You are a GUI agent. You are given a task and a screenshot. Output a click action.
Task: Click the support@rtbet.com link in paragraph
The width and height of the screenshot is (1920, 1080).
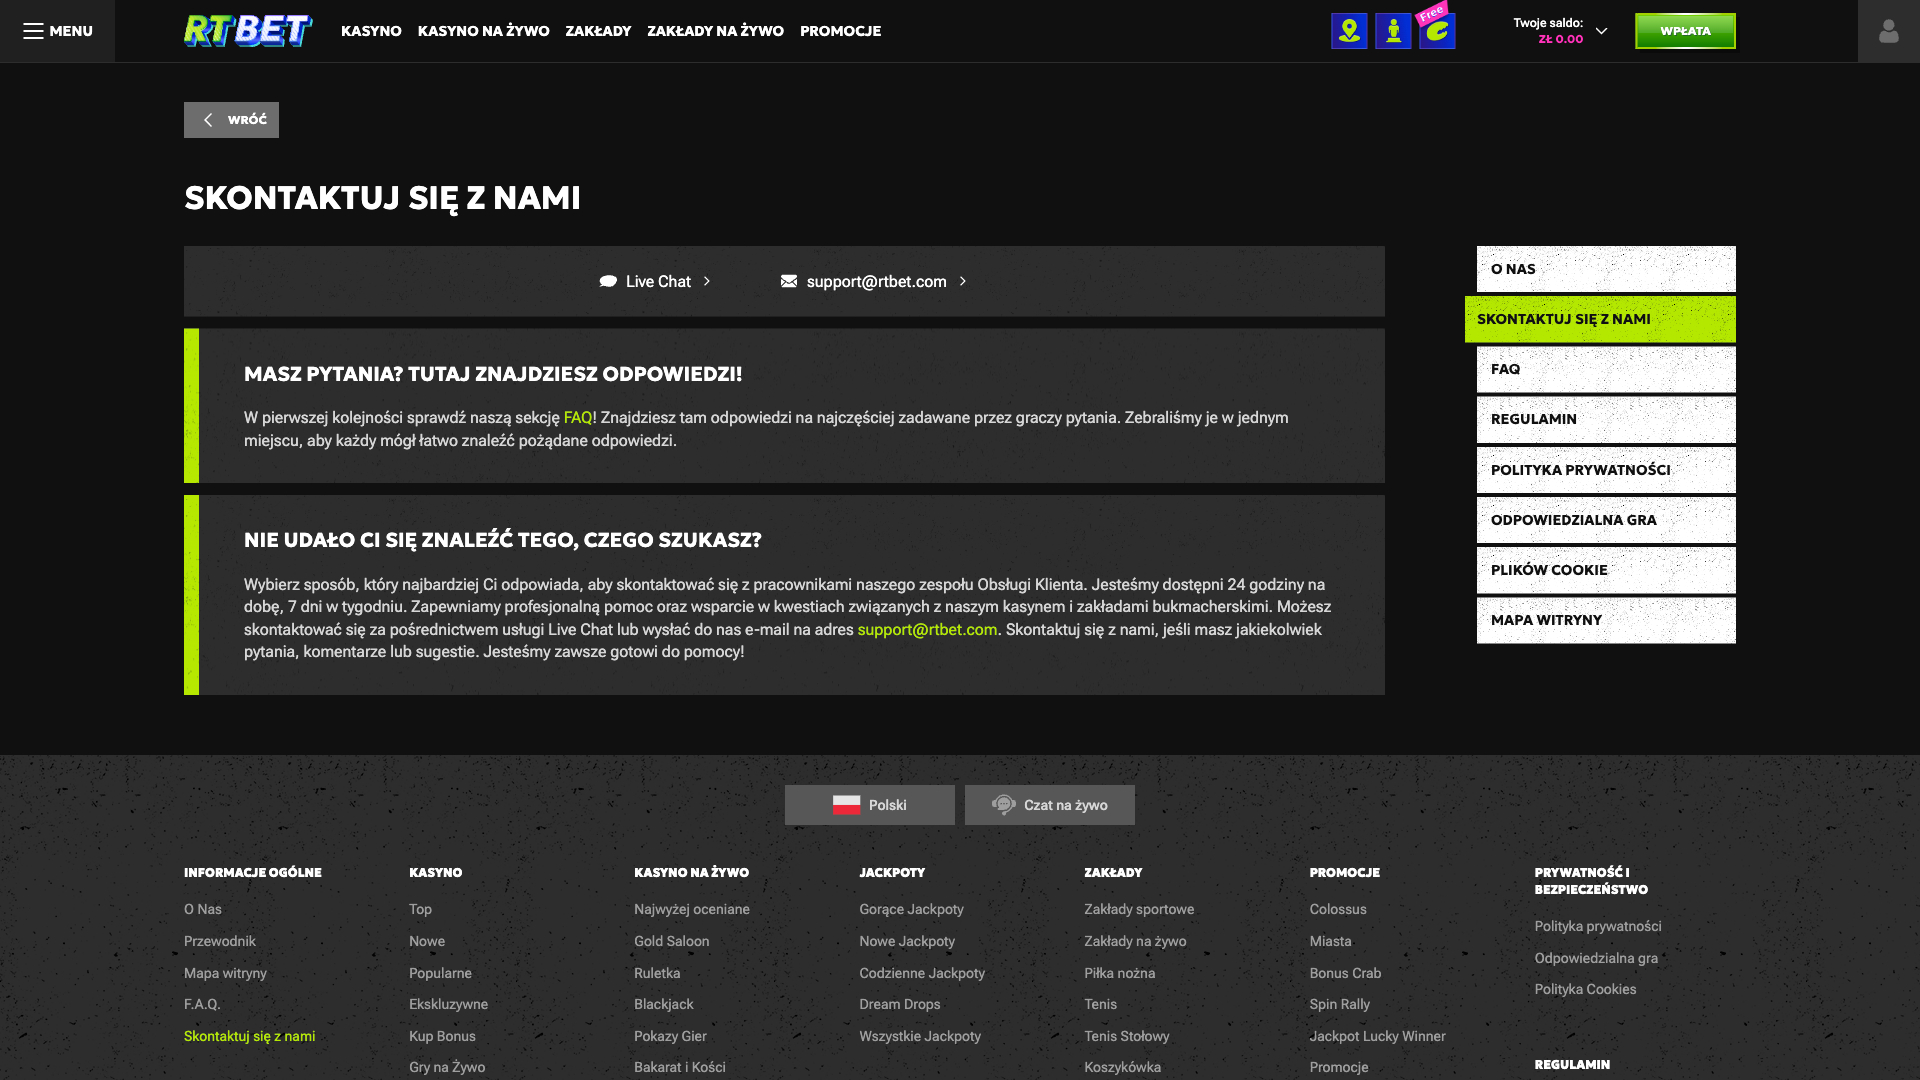(x=927, y=630)
